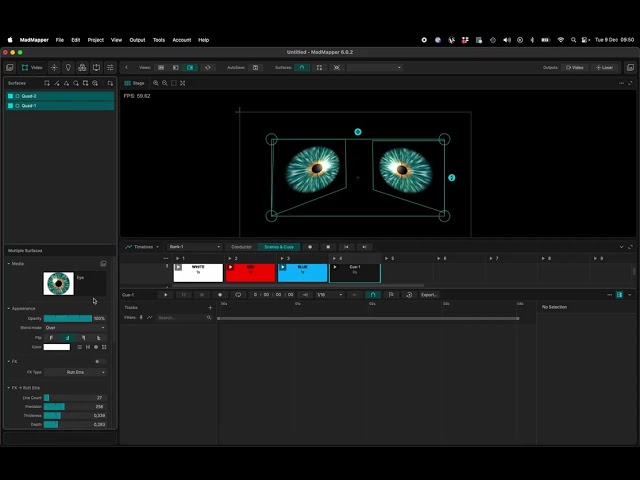This screenshot has height=480, width=640.
Task: Select the Video surfaces mode button
Action: tap(32, 67)
